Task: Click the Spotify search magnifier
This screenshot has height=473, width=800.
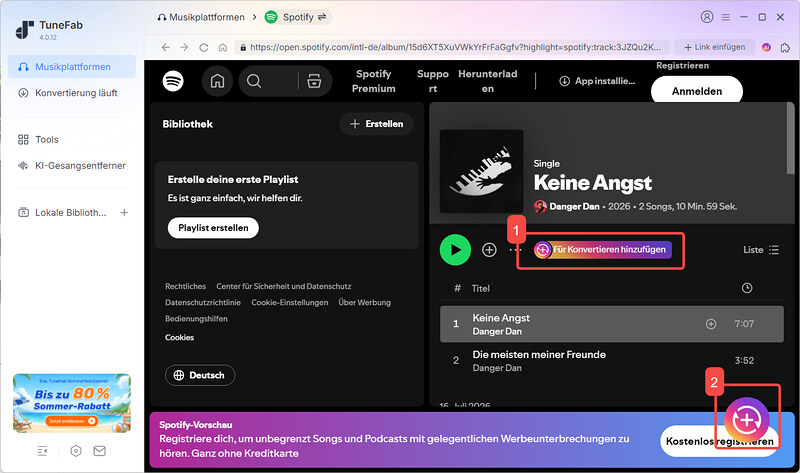Action: 254,81
